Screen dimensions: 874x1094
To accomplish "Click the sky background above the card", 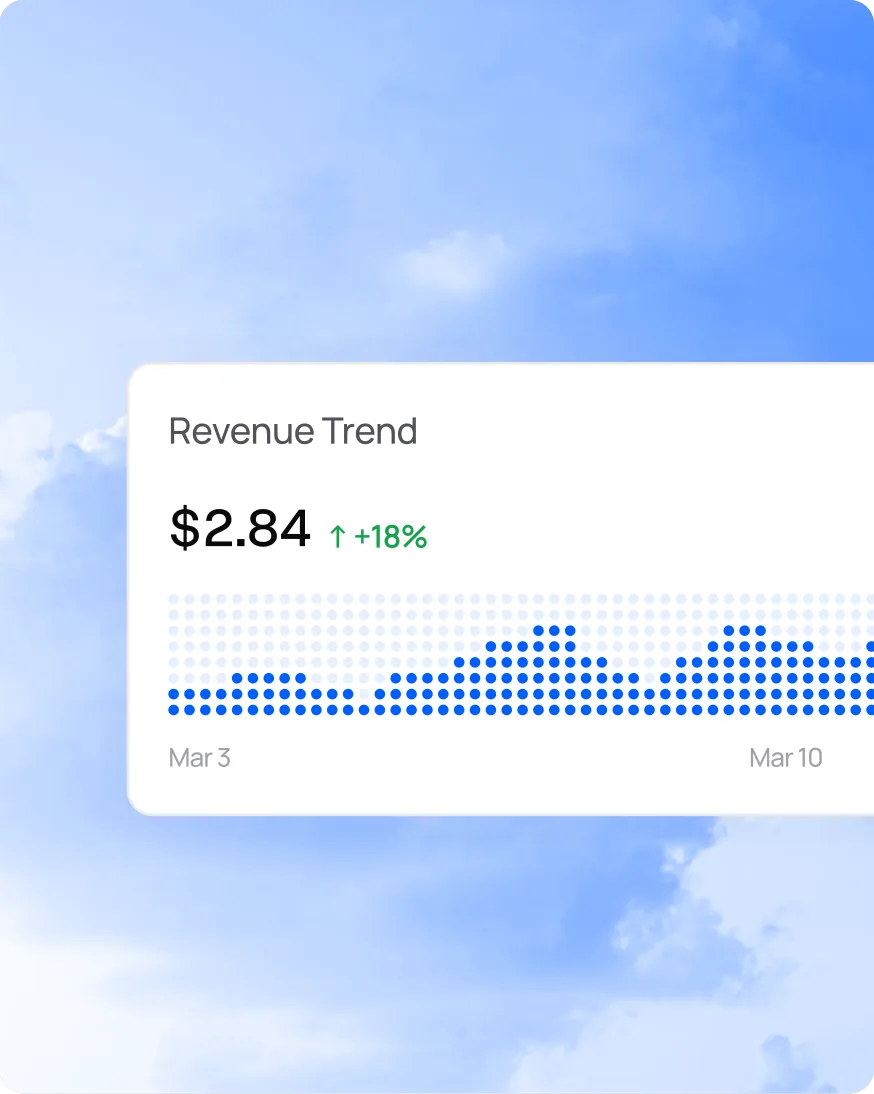I will pyautogui.click(x=437, y=180).
